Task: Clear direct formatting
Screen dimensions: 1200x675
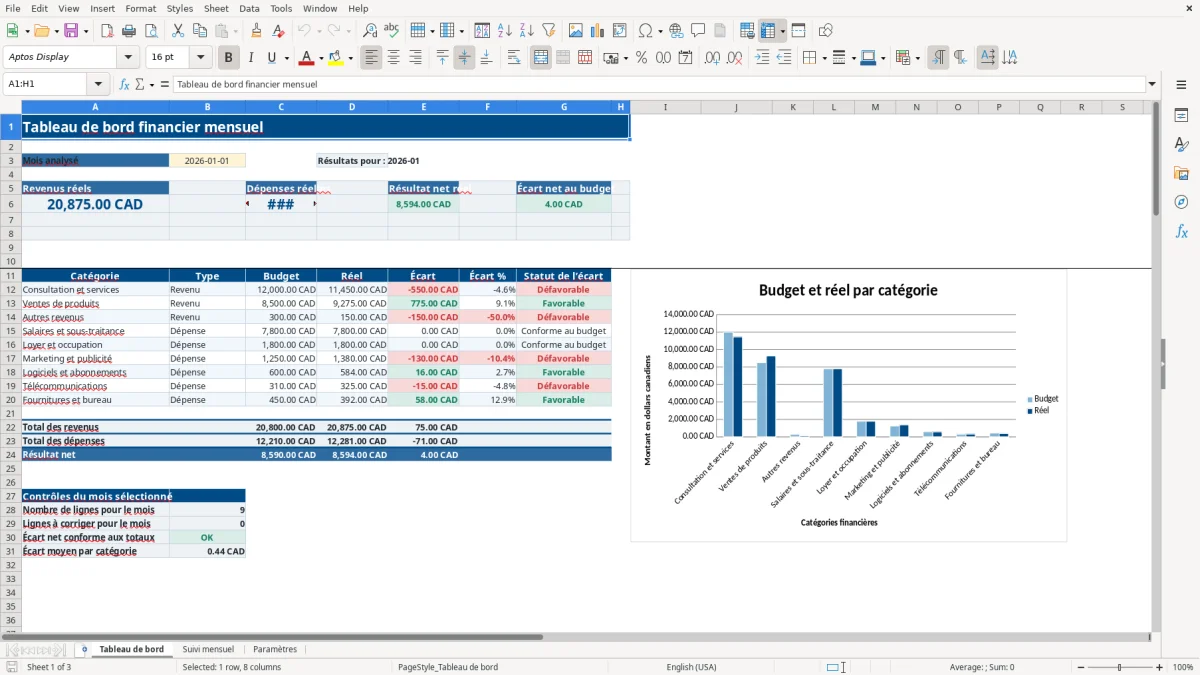Action: click(279, 31)
